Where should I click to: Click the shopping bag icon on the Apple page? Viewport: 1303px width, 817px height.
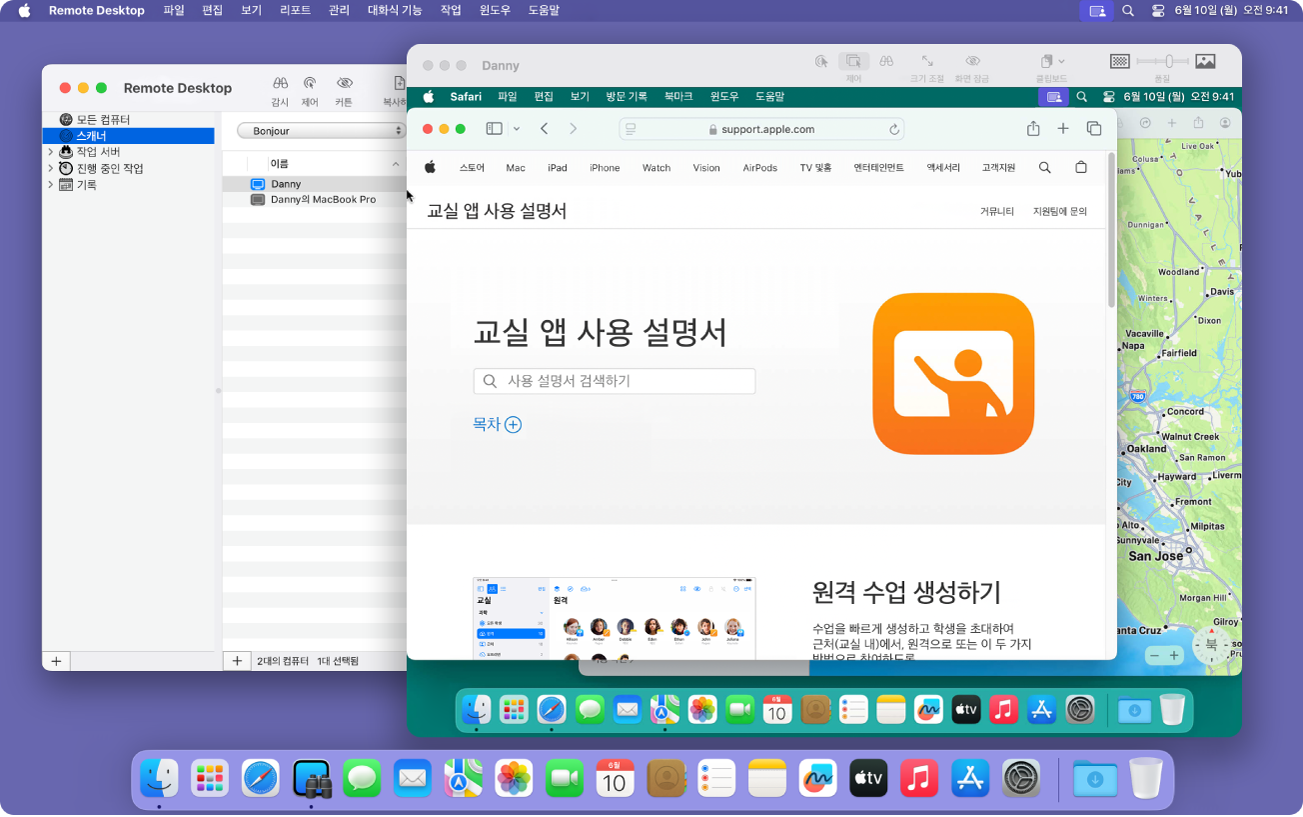coord(1081,167)
